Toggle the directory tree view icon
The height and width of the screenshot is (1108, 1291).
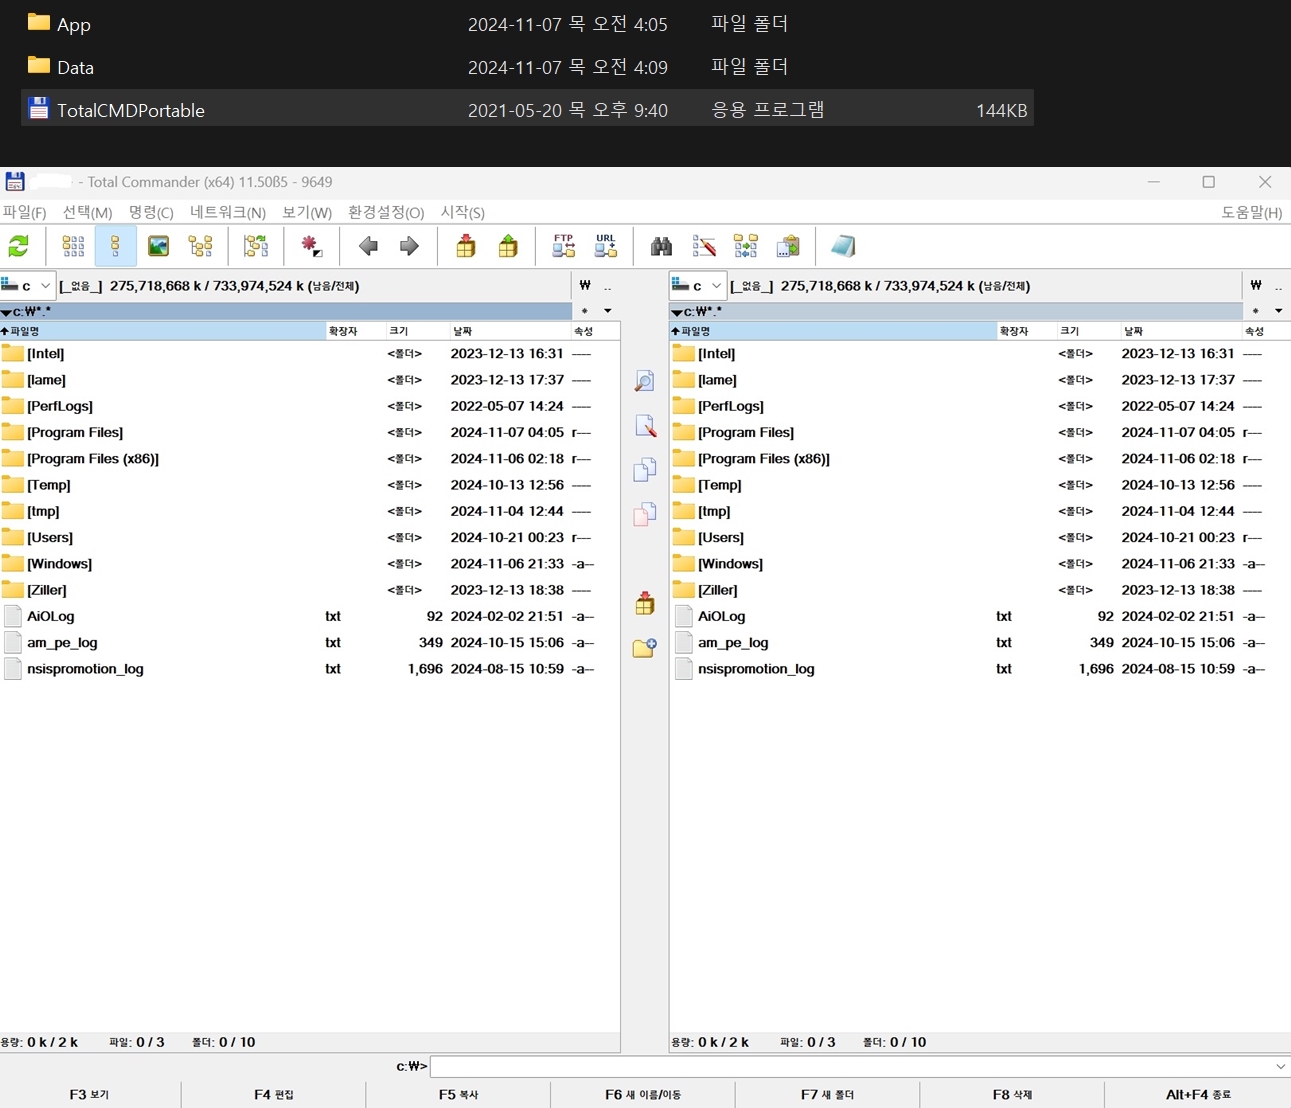tap(201, 246)
